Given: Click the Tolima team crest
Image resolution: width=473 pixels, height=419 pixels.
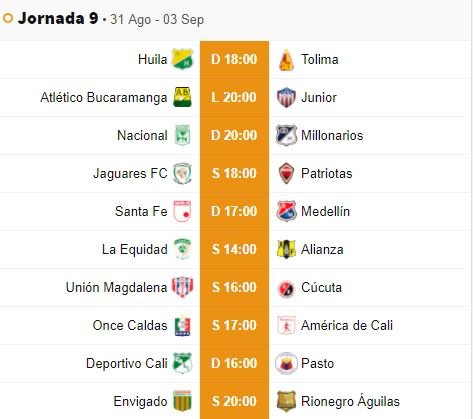Looking at the screenshot, I should pos(286,60).
